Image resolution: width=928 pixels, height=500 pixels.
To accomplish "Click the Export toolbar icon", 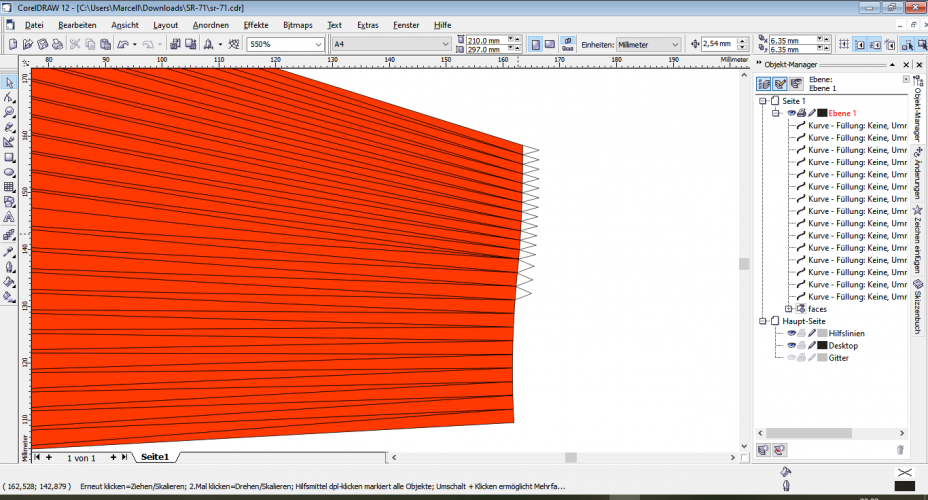I will pos(191,44).
